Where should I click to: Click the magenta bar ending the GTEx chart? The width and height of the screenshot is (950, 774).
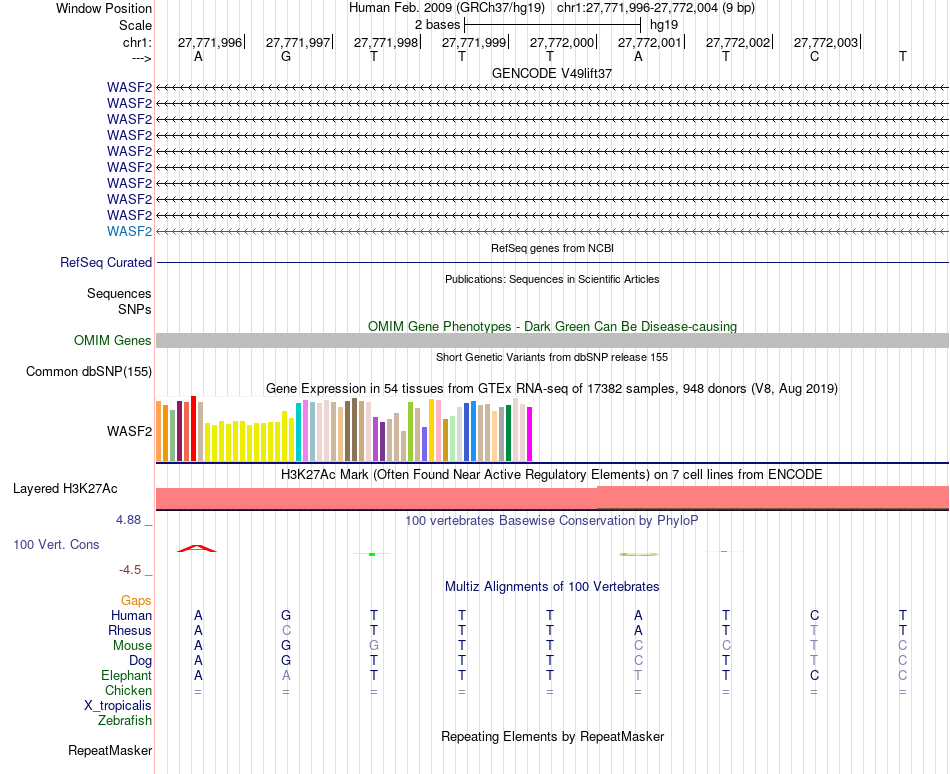click(x=530, y=434)
